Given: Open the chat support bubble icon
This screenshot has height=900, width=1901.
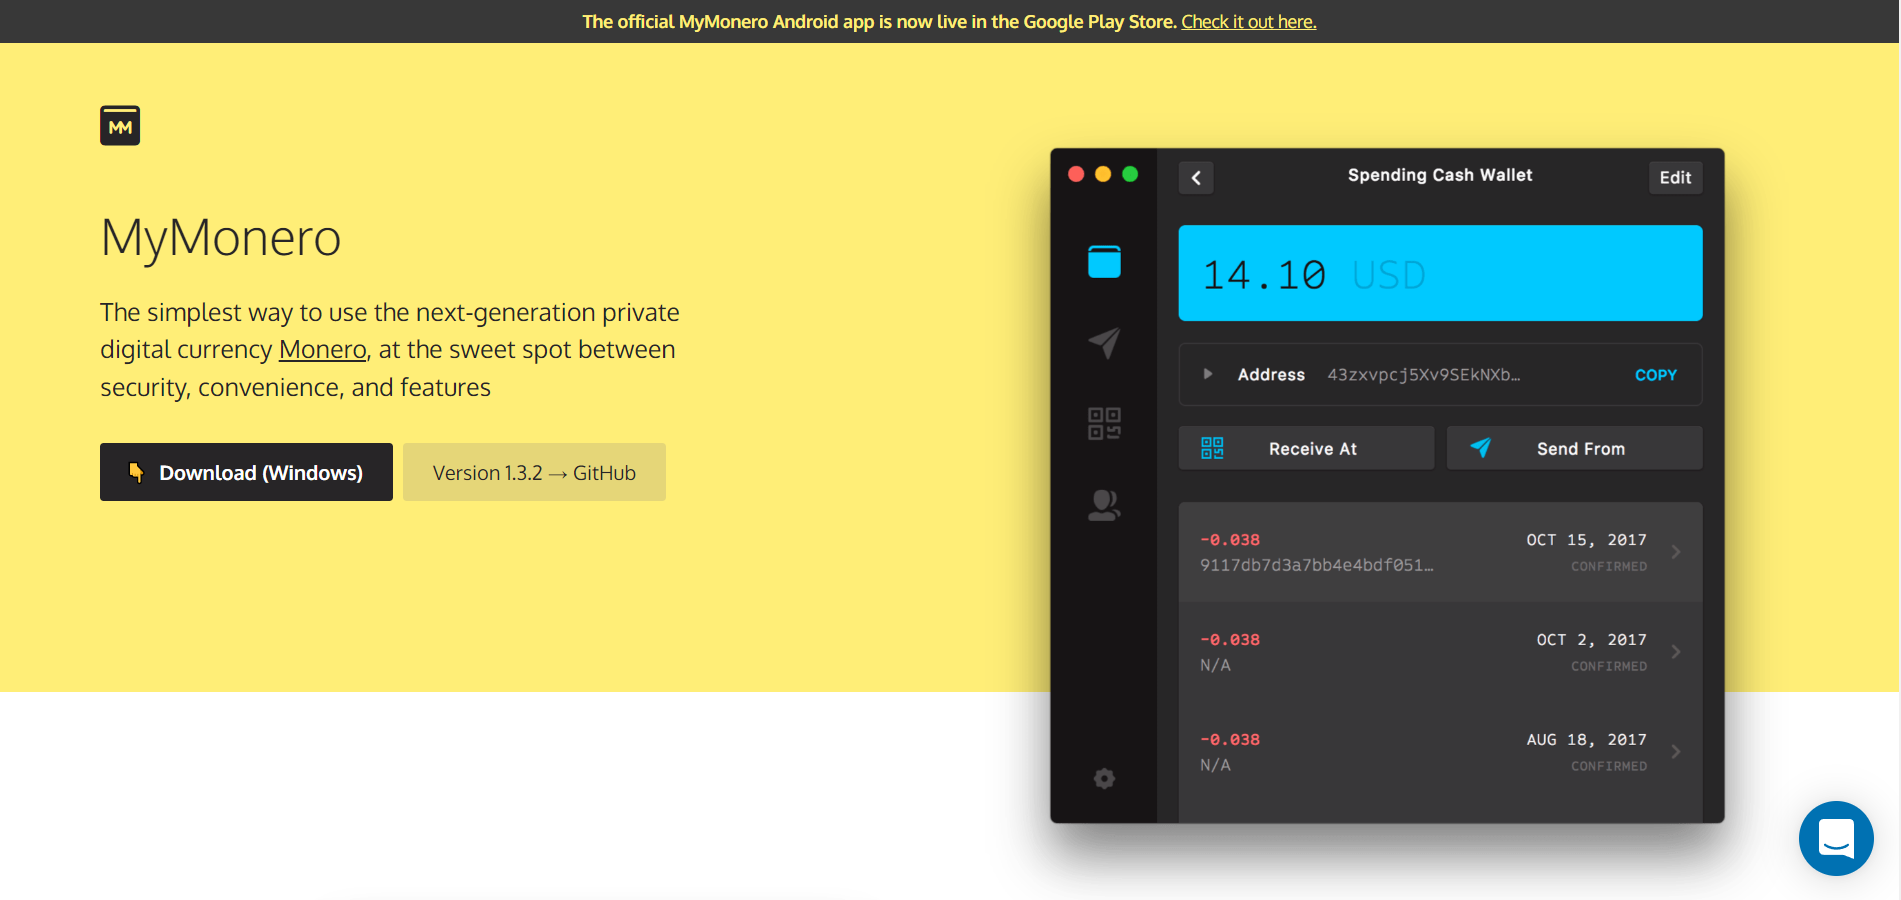Looking at the screenshot, I should point(1836,838).
